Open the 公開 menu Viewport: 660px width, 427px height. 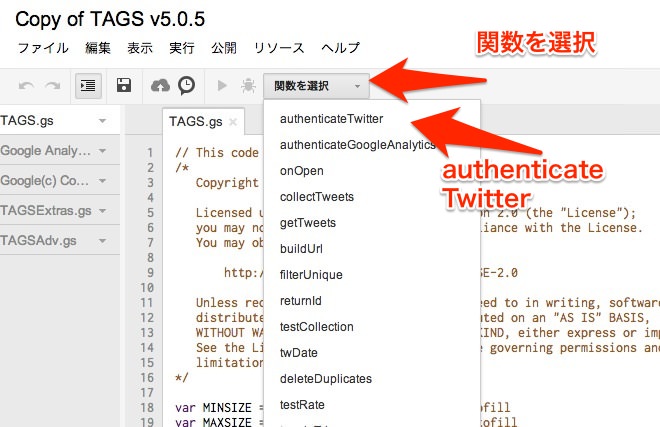tap(224, 48)
